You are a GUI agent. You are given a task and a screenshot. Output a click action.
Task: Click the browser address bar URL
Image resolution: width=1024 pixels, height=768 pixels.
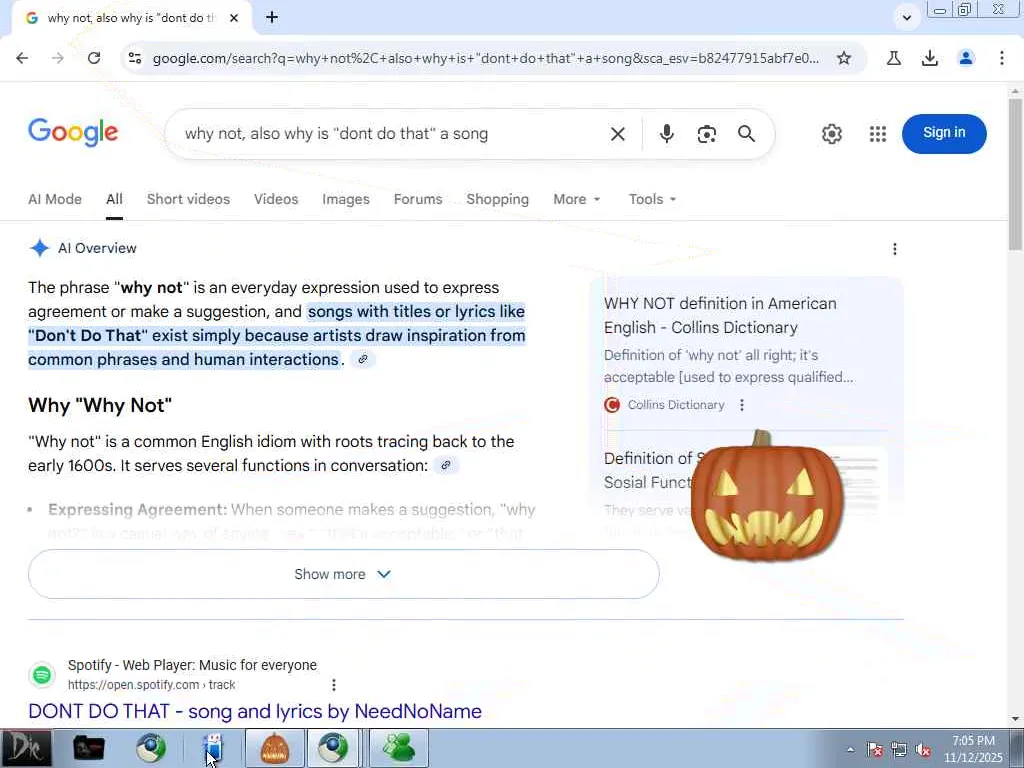pos(485,58)
